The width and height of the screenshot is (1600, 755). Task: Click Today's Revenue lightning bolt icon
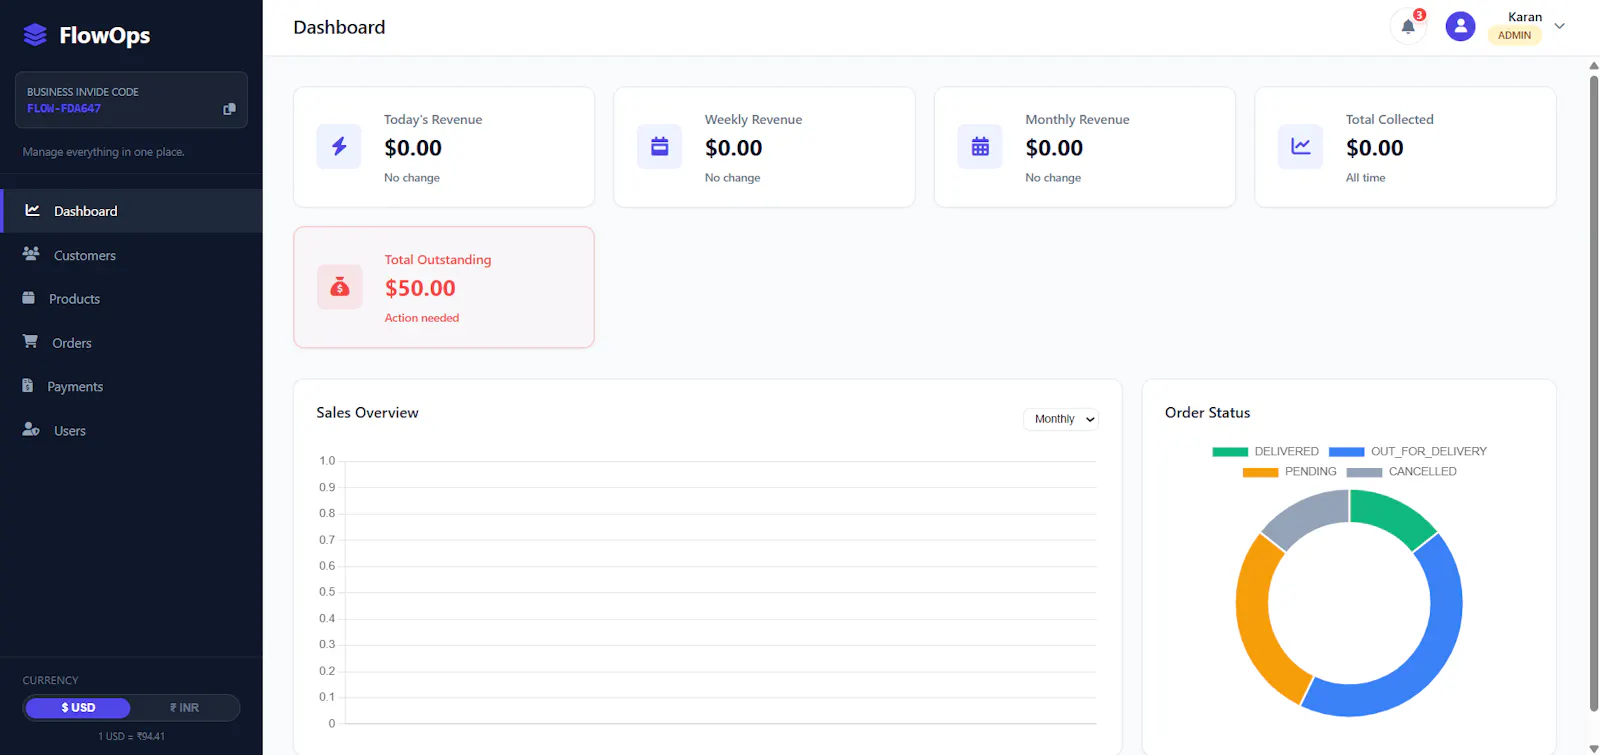pos(339,147)
